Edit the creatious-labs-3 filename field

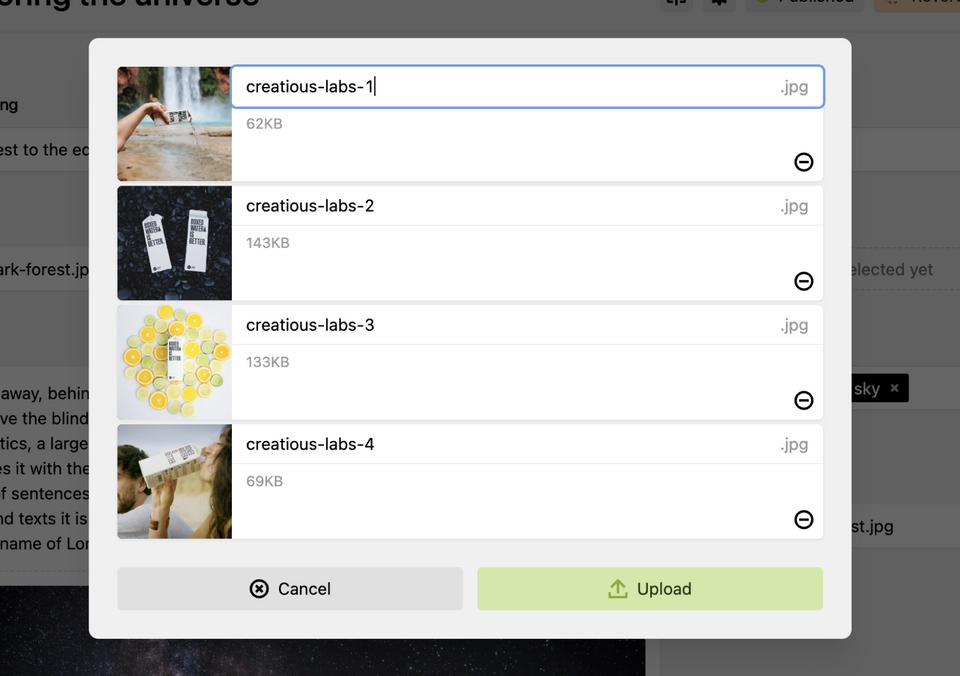pos(527,325)
